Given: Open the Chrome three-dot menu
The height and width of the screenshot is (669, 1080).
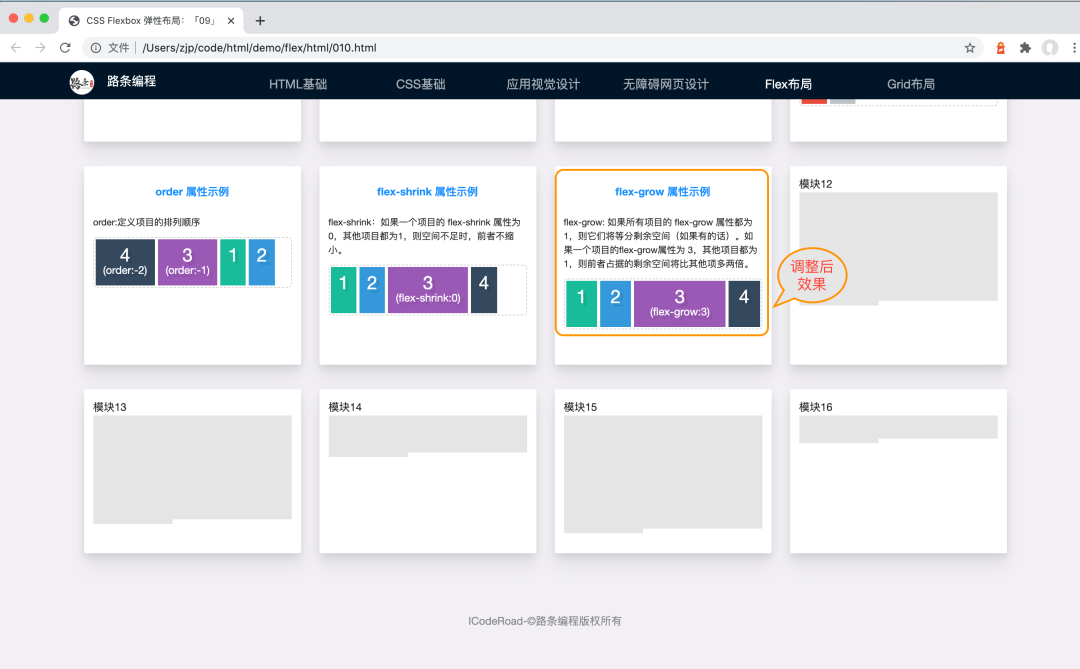Looking at the screenshot, I should pos(1074,48).
